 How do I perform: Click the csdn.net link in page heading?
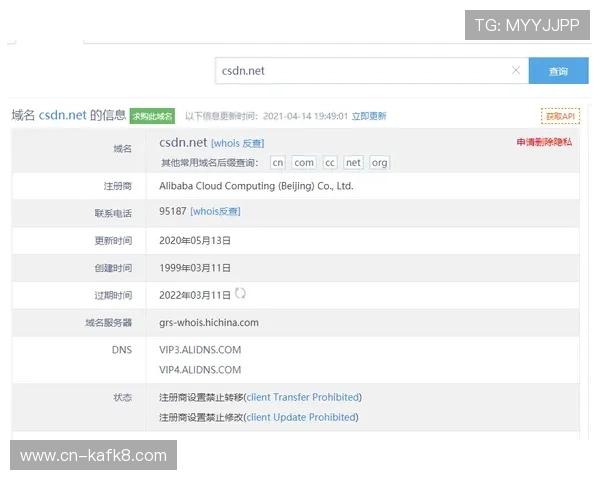pyautogui.click(x=62, y=115)
